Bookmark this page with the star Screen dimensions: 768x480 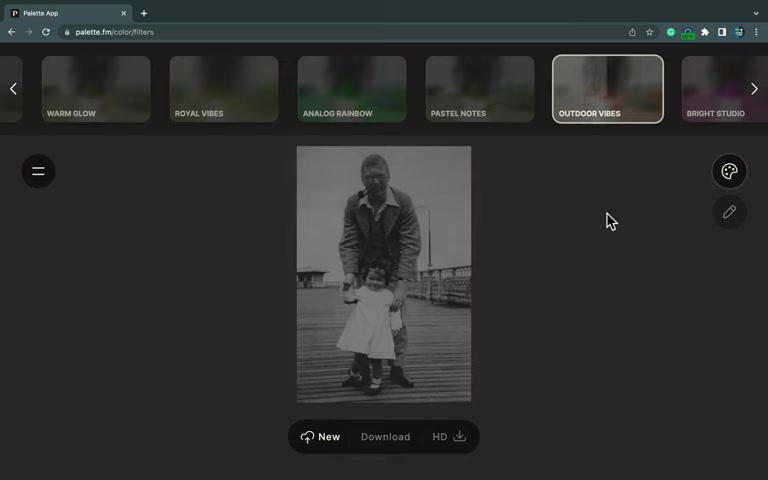(649, 32)
